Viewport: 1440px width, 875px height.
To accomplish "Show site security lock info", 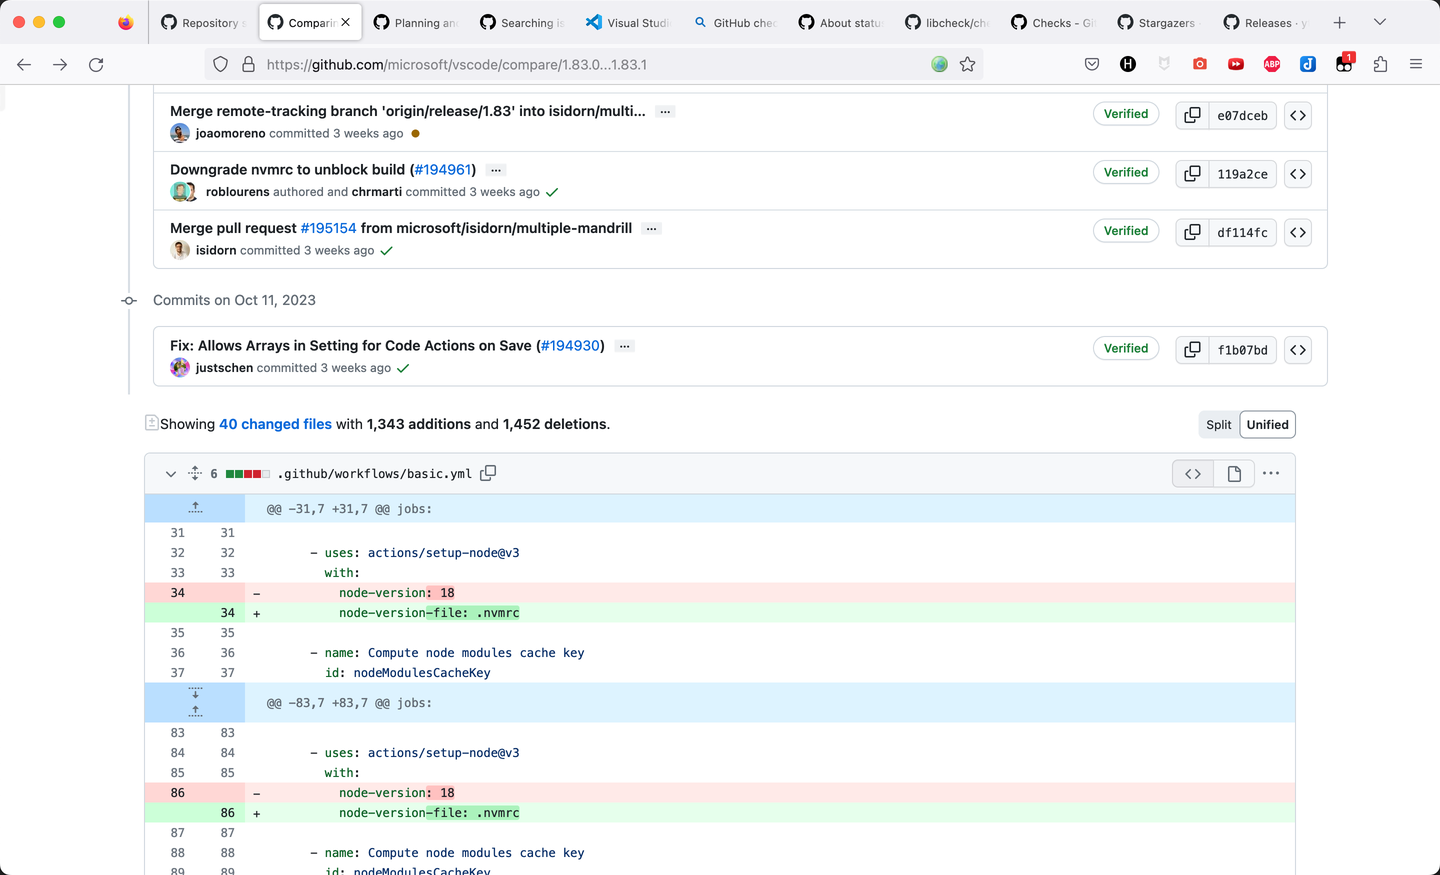I will coord(248,64).
